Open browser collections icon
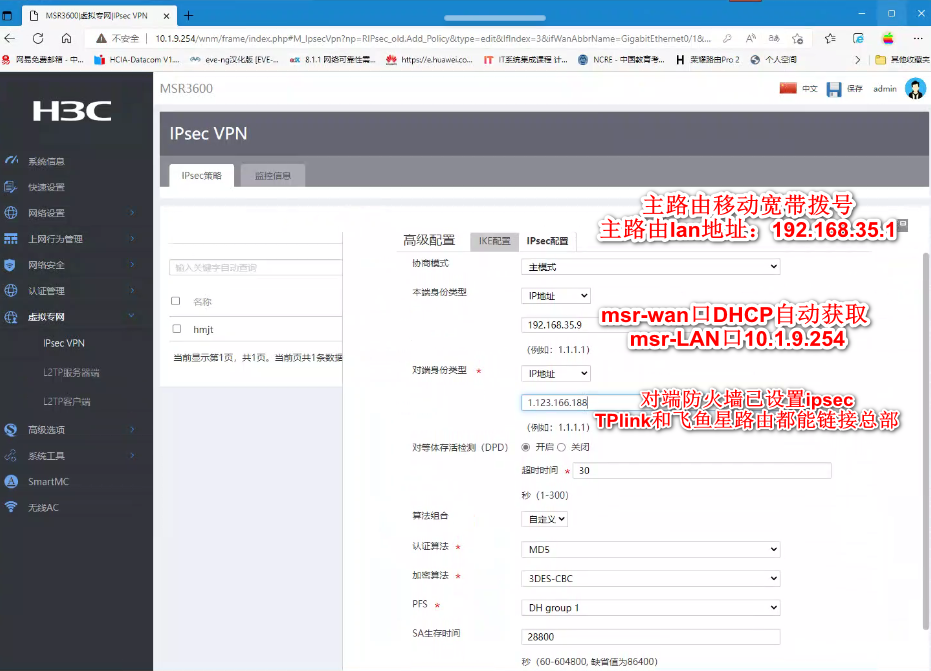931x671 pixels. point(858,39)
